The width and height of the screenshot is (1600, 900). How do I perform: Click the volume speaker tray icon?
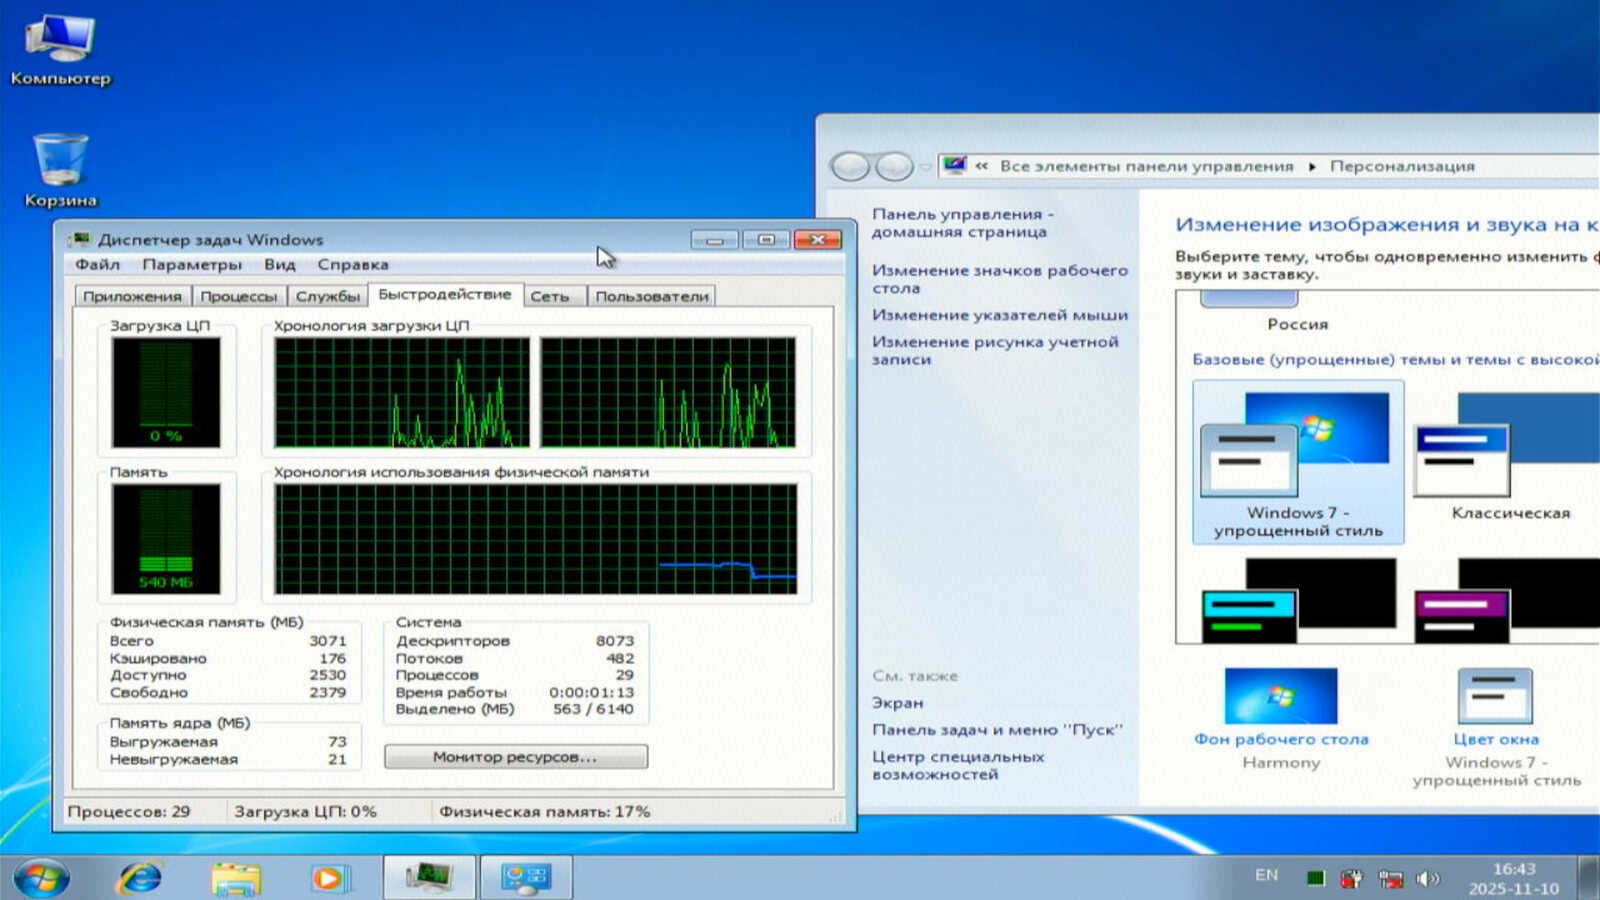(x=1427, y=878)
